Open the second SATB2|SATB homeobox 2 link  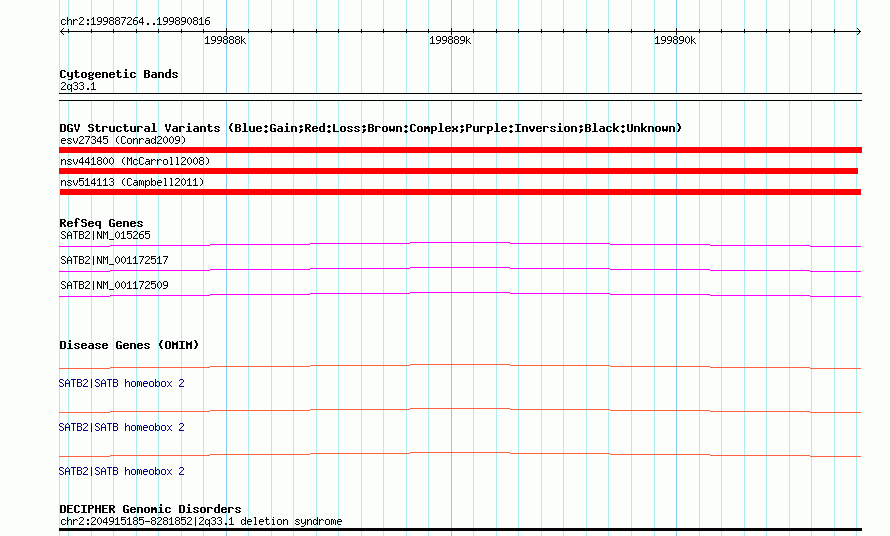(121, 427)
